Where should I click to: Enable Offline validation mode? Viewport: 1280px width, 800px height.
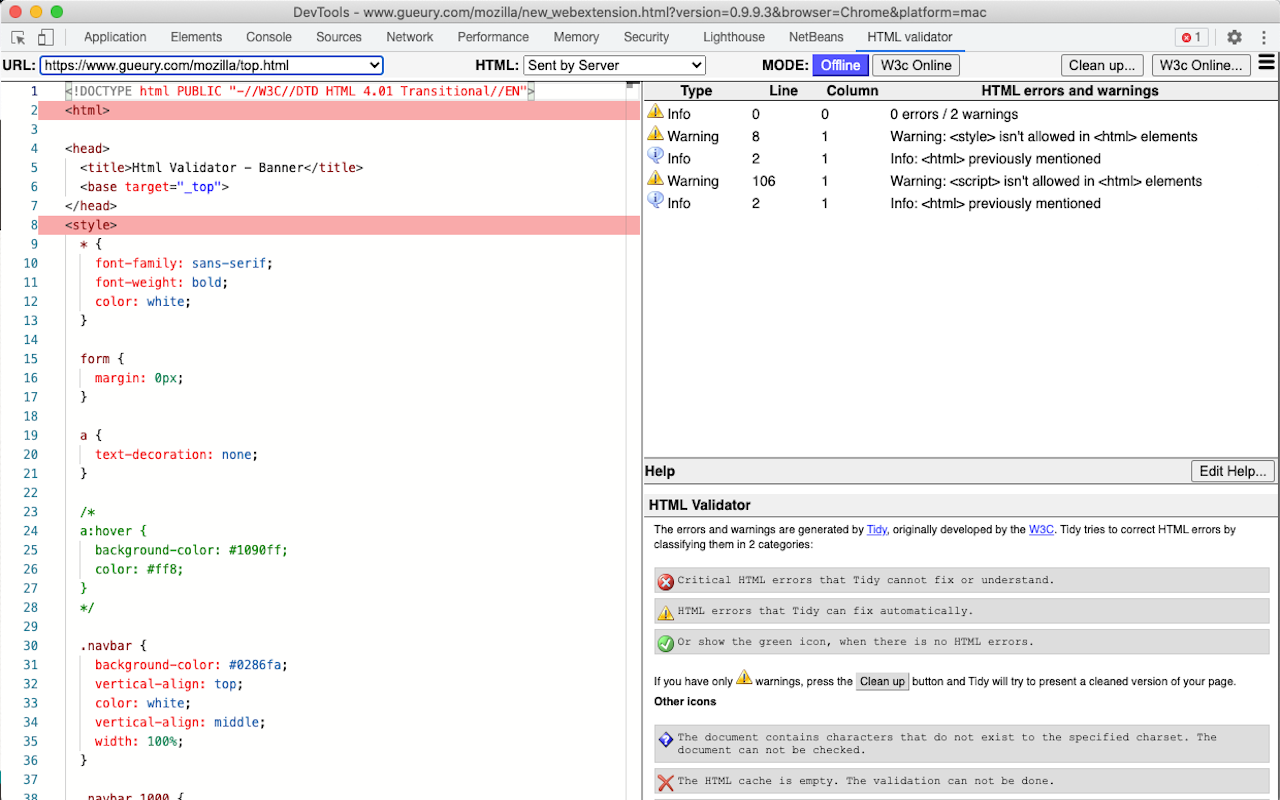[x=840, y=64]
